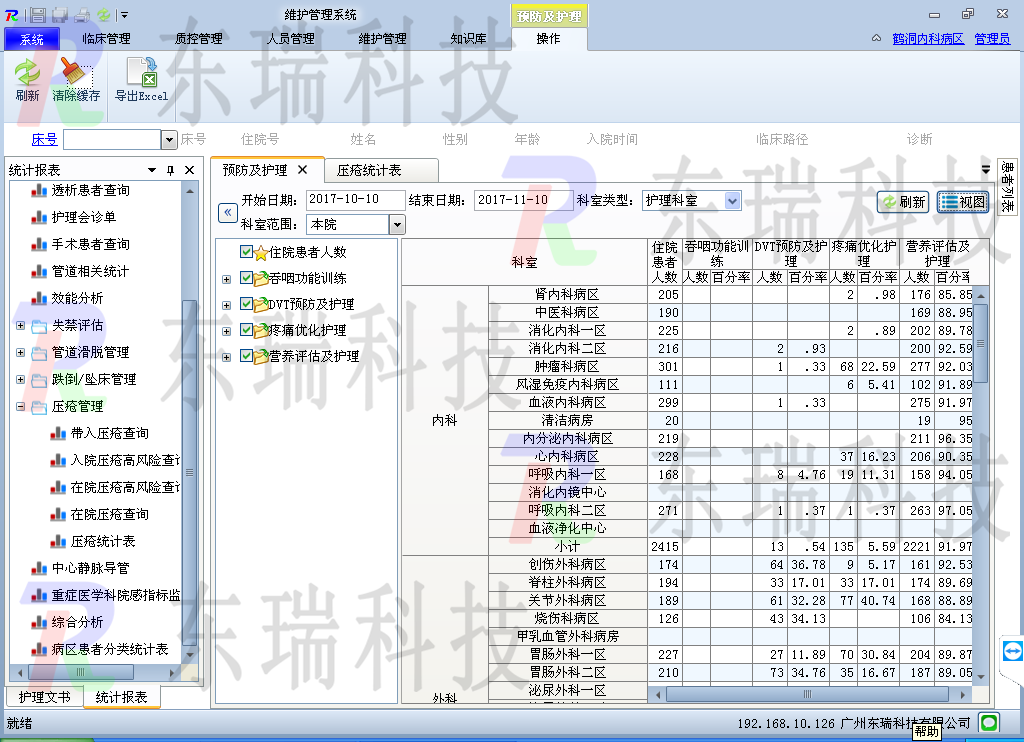Open 透析患者查询 report
This screenshot has height=742, width=1024.
click(90, 190)
